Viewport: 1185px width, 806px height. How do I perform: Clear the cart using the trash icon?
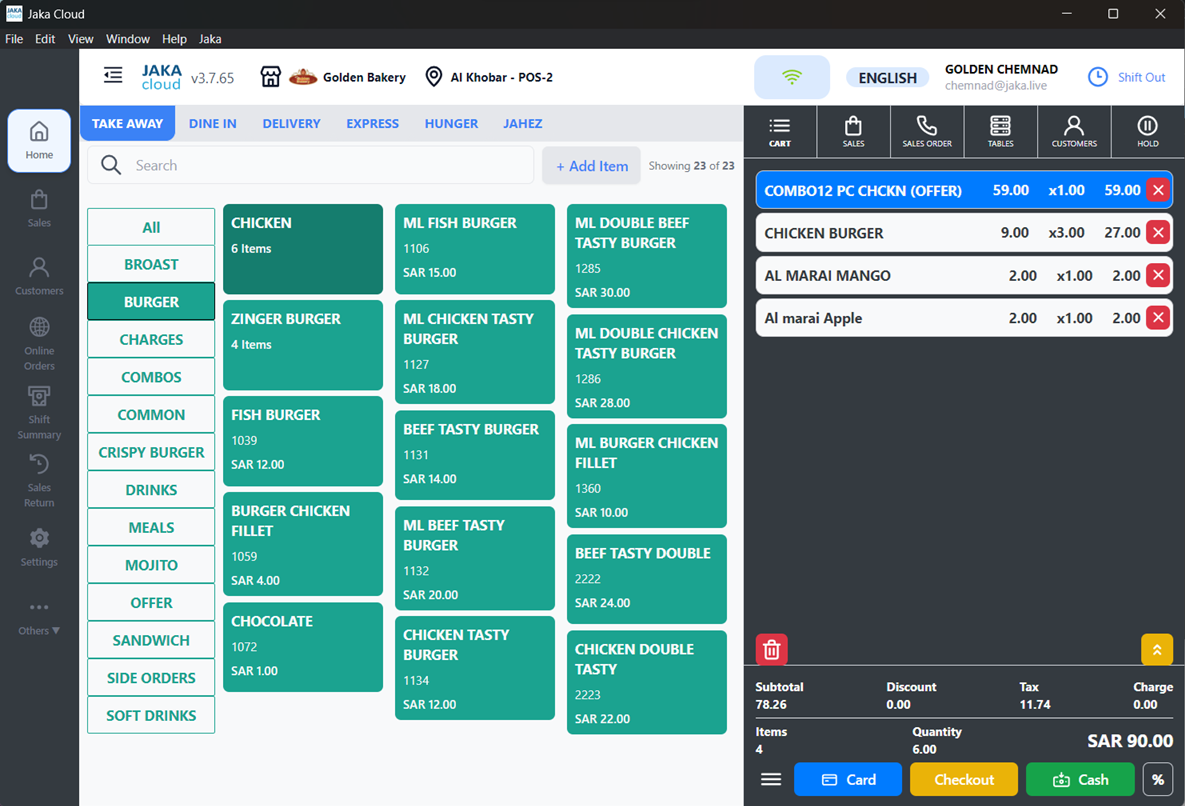tap(771, 649)
